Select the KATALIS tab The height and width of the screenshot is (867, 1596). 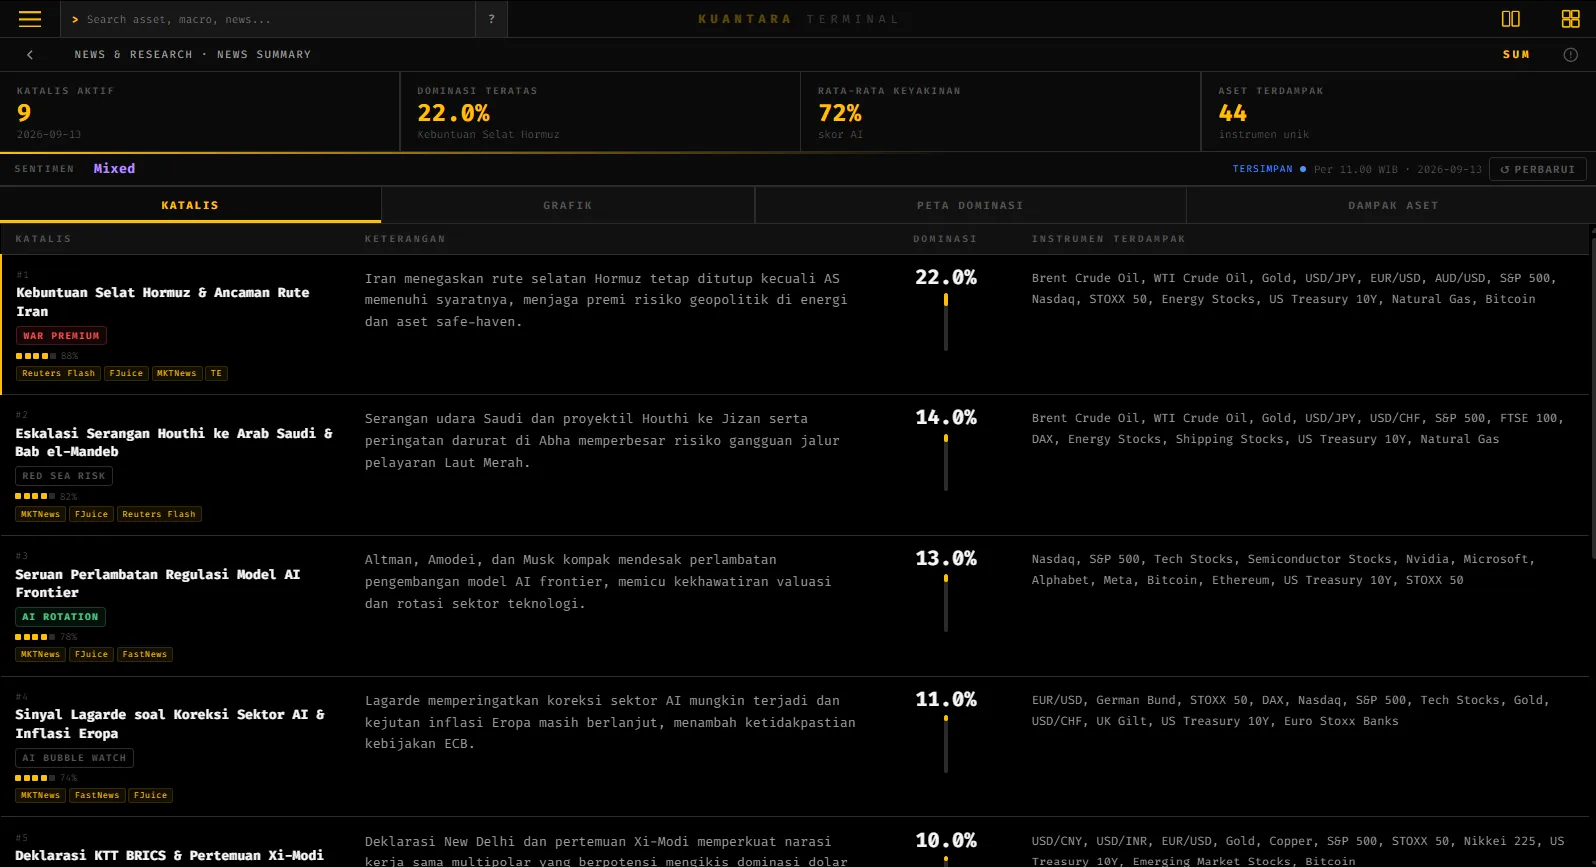click(x=190, y=205)
